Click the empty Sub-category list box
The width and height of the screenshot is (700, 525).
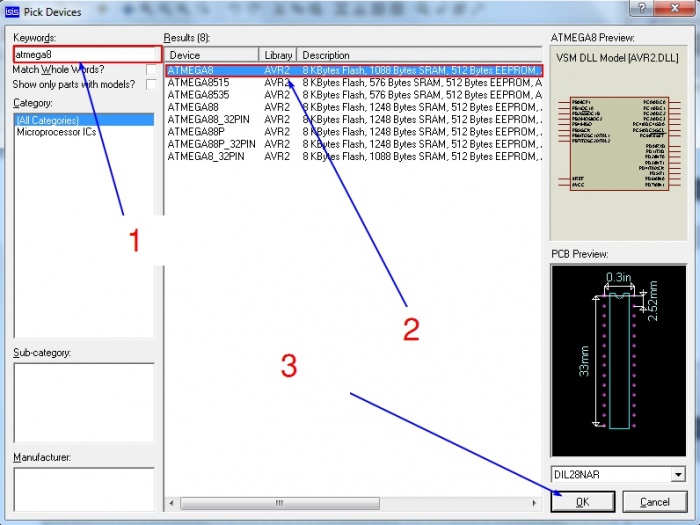click(84, 402)
